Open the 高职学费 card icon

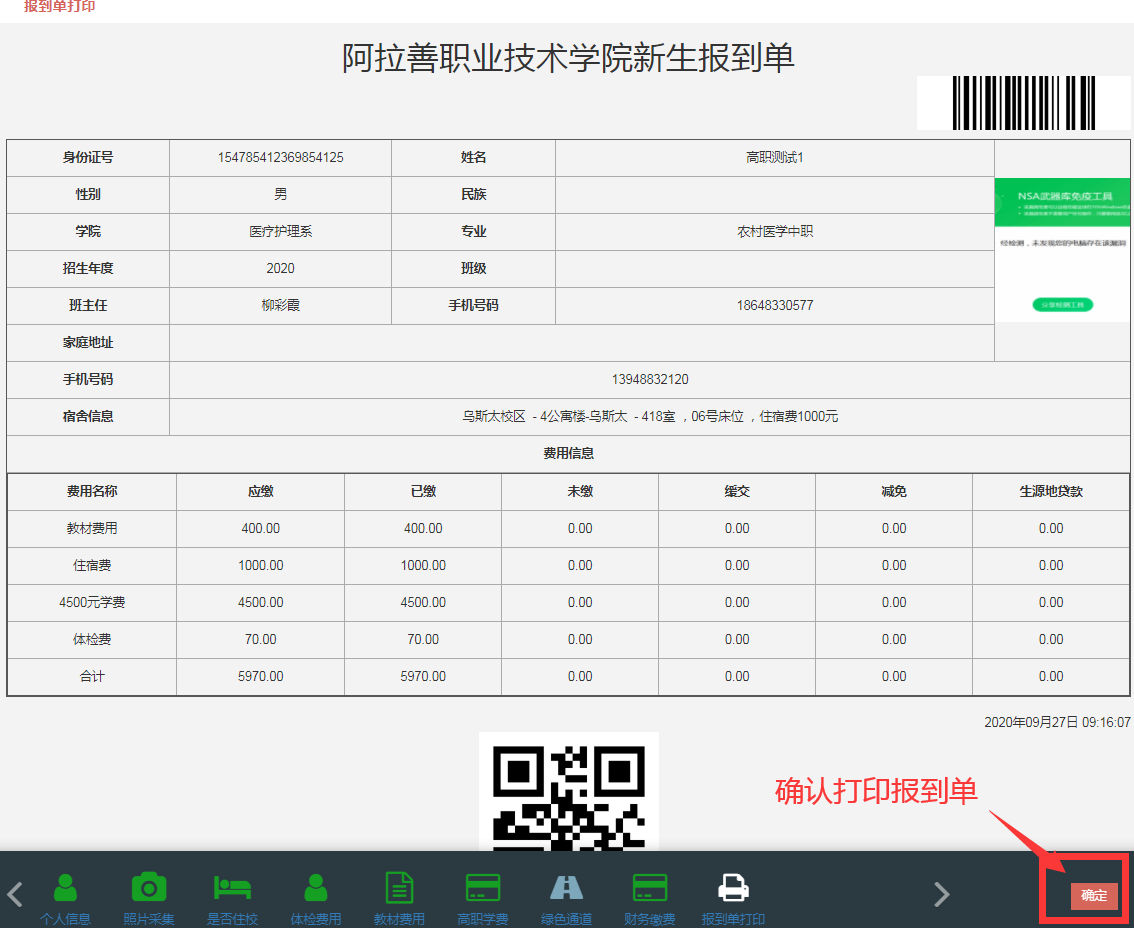click(483, 888)
